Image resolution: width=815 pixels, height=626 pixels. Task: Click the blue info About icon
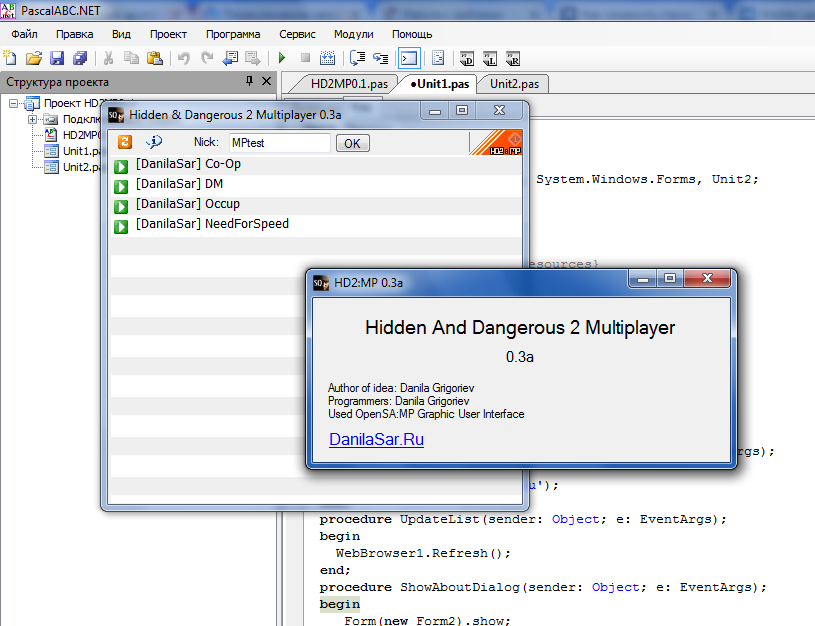[154, 142]
